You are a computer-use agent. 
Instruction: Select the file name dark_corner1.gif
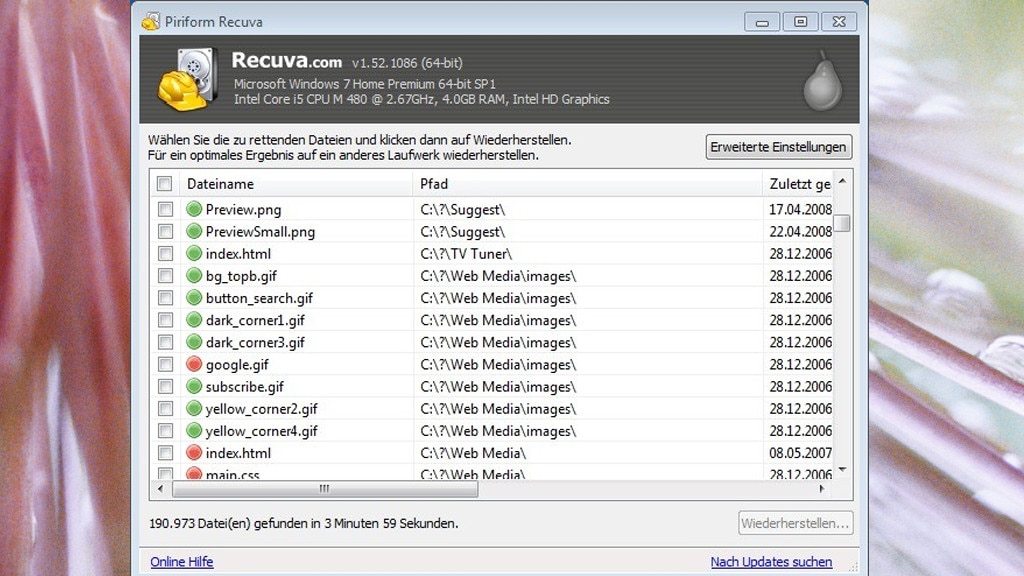pyautogui.click(x=255, y=321)
